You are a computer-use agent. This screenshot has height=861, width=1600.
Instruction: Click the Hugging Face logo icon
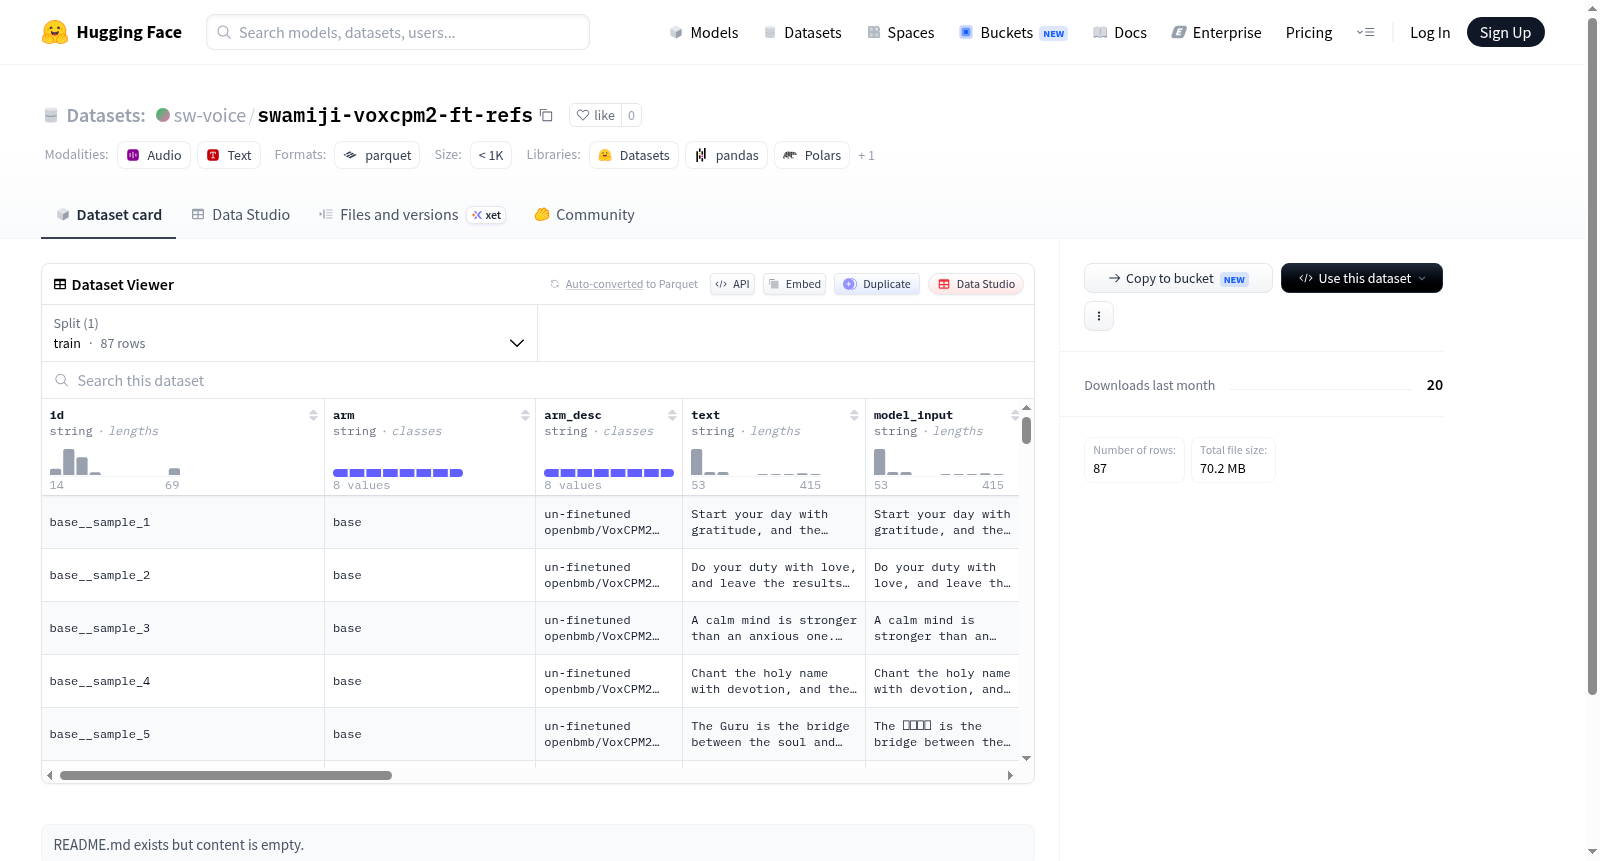tap(55, 32)
